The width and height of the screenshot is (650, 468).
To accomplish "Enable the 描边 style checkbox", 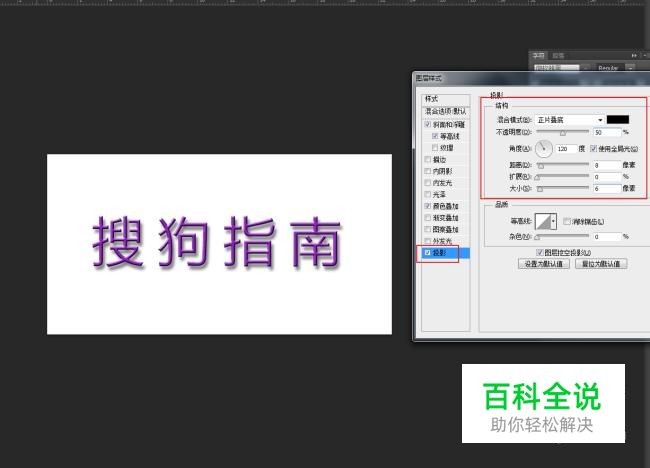I will pyautogui.click(x=427, y=159).
